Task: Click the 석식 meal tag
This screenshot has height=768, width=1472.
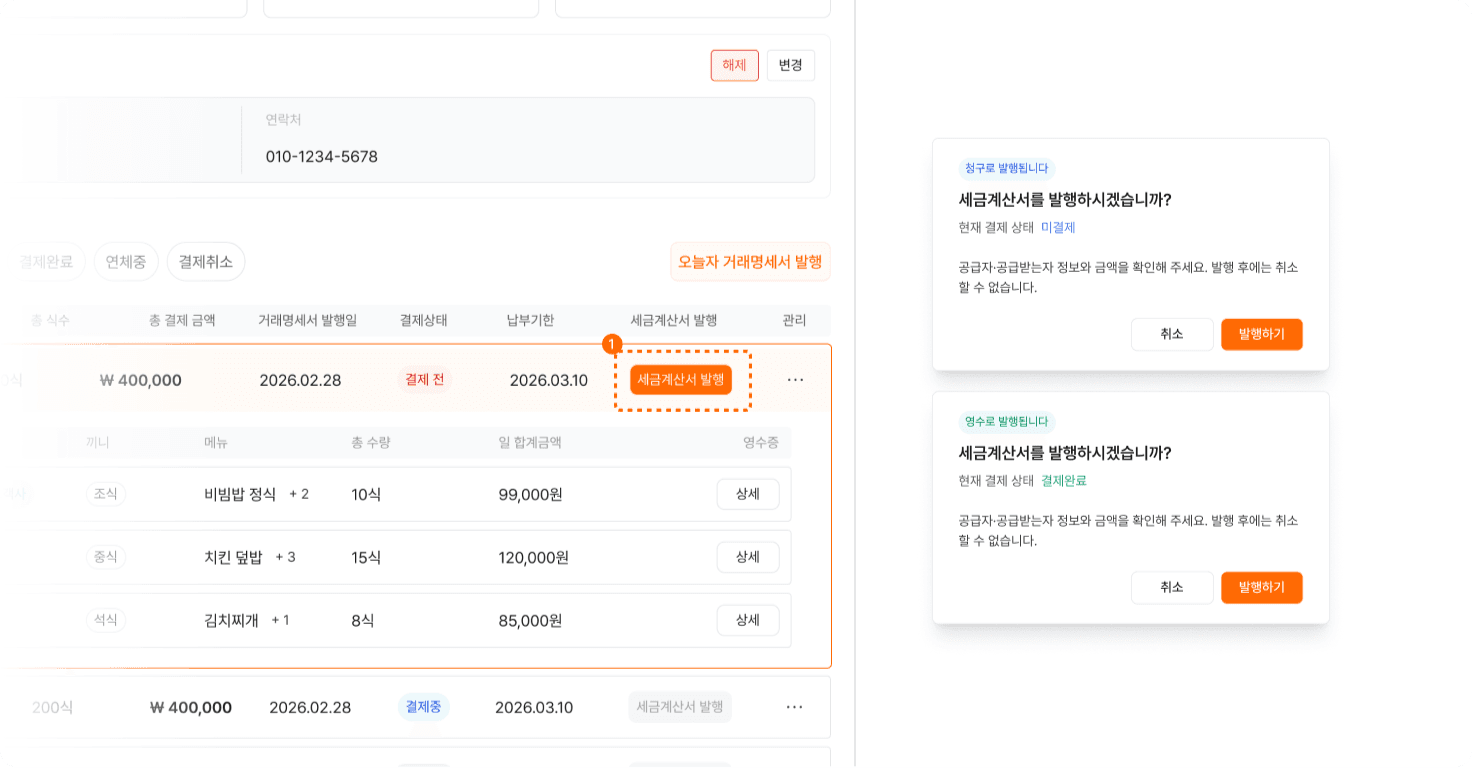Action: click(x=106, y=620)
